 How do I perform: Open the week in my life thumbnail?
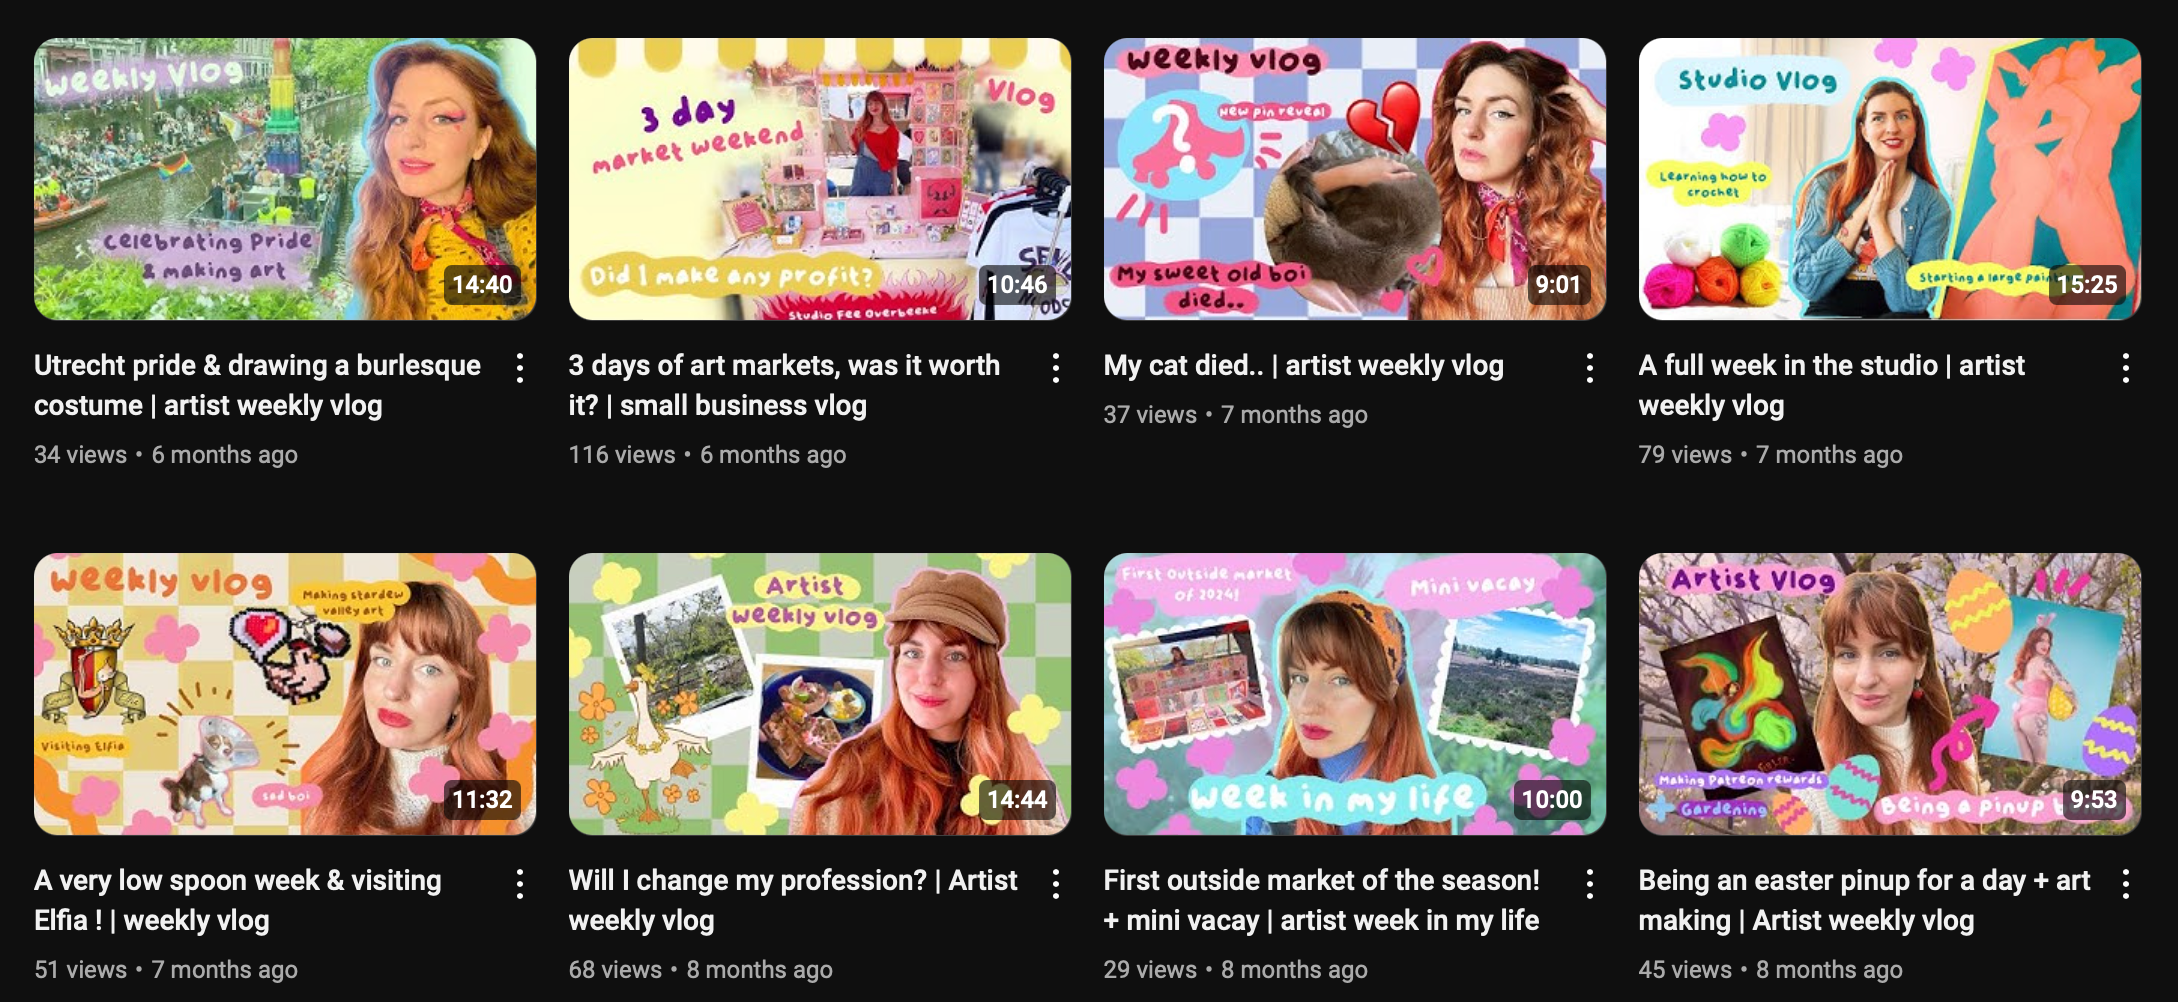coord(1355,694)
